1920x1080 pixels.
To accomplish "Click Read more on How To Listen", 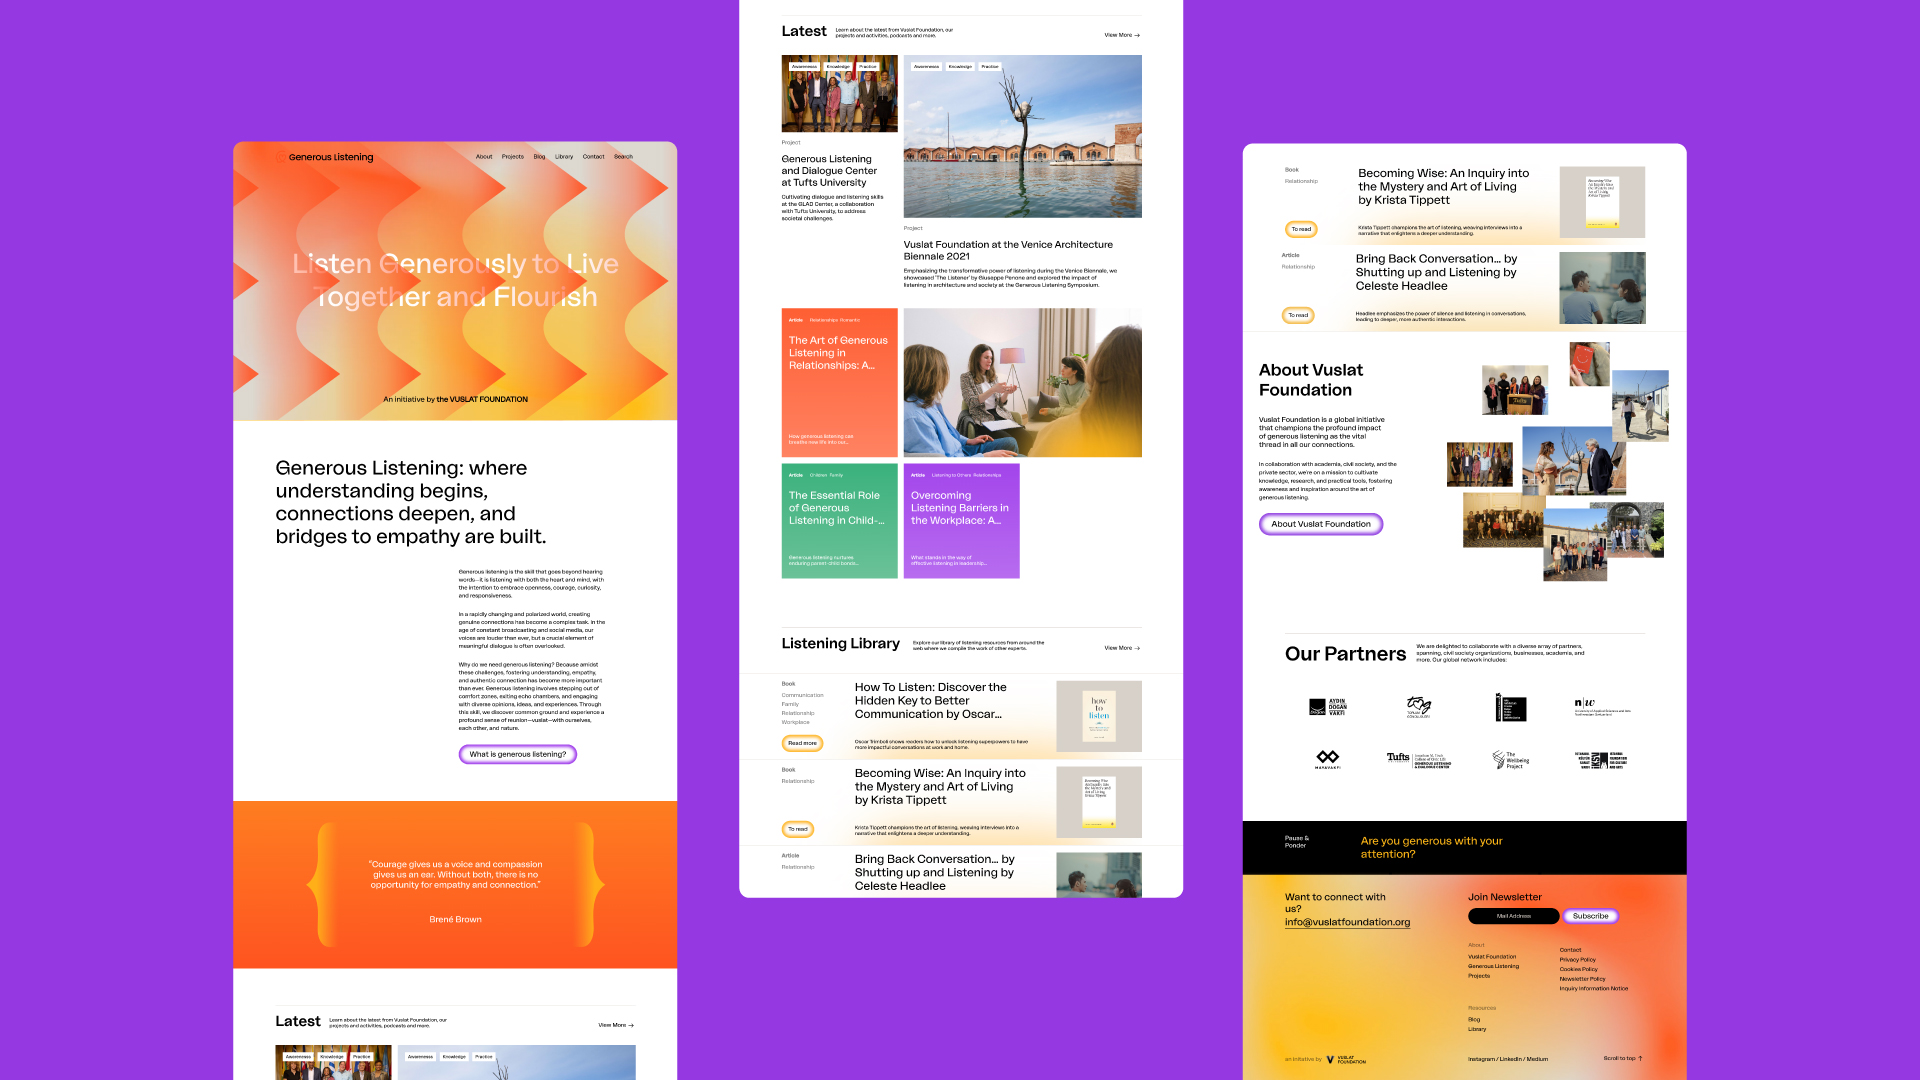I will tap(802, 743).
